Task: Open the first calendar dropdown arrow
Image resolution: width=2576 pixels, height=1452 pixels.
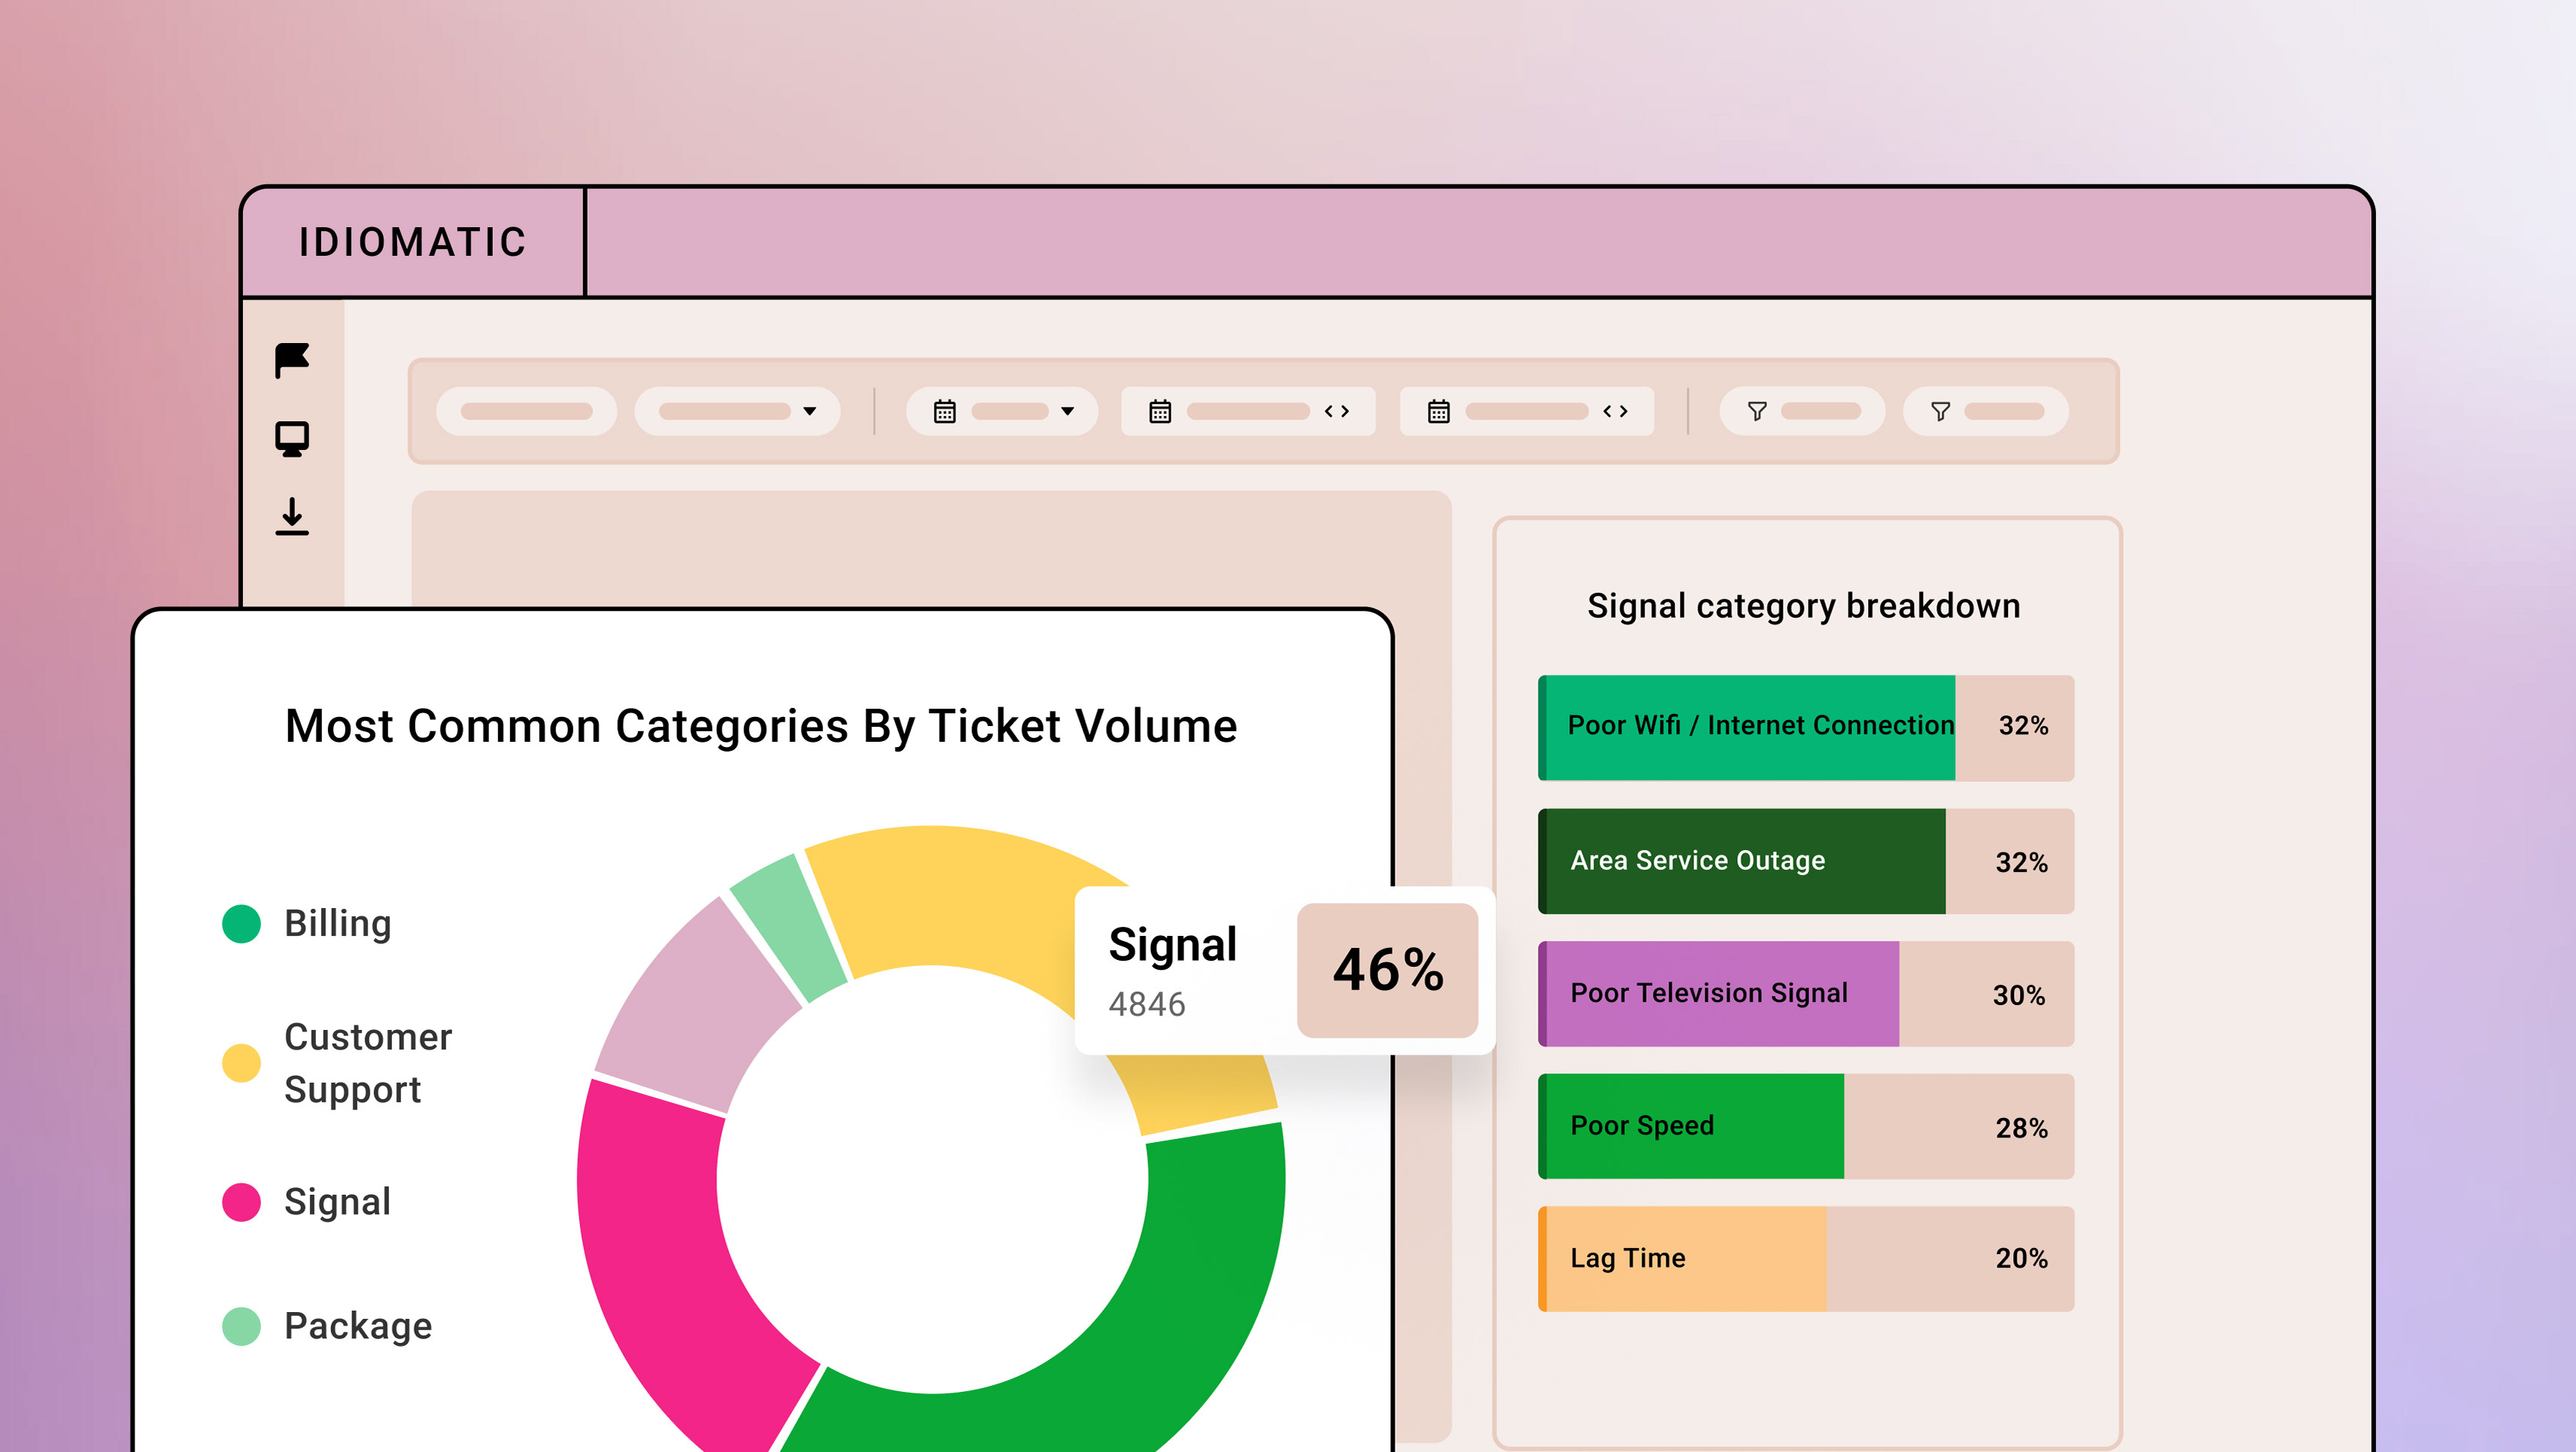Action: (x=1067, y=412)
